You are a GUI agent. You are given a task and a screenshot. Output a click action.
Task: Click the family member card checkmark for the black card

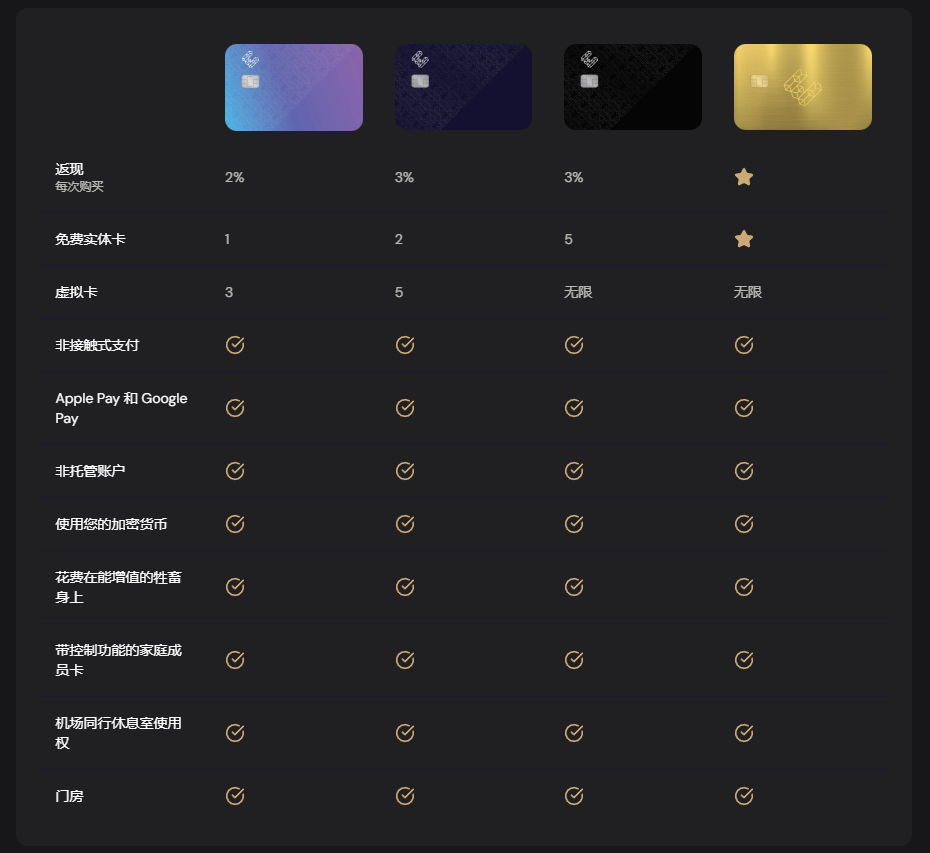(x=574, y=660)
